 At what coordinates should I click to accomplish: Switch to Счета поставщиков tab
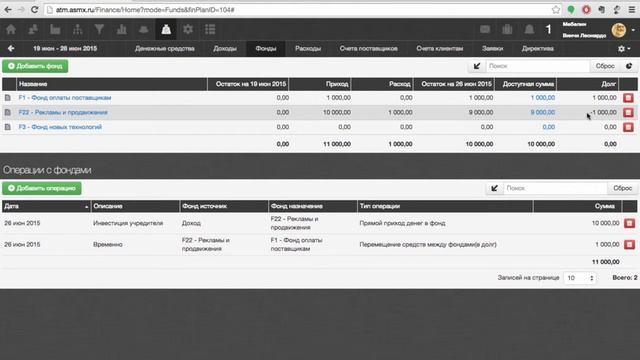(368, 49)
